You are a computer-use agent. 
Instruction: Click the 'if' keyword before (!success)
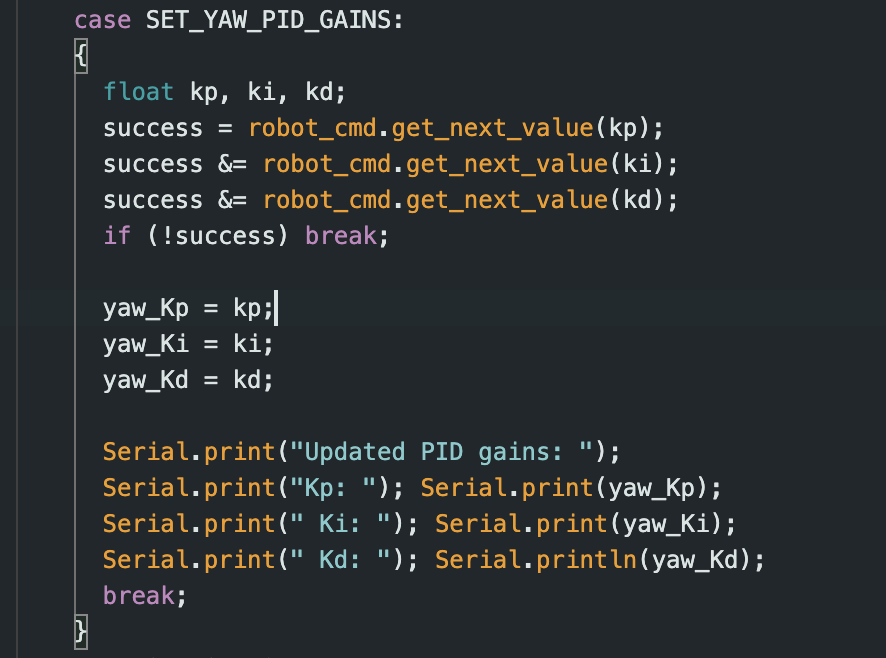point(117,237)
